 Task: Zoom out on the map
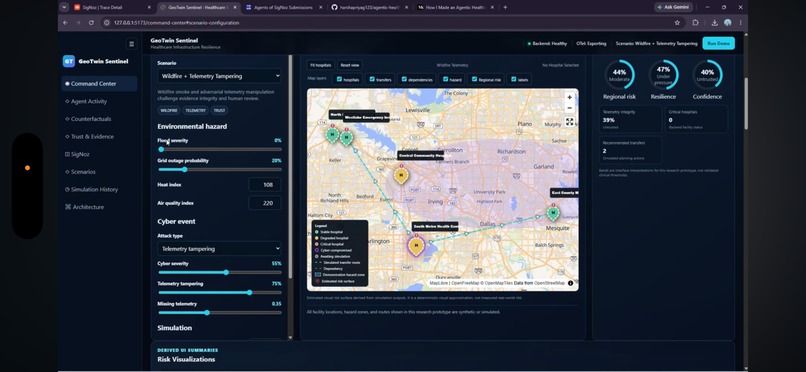pos(569,108)
